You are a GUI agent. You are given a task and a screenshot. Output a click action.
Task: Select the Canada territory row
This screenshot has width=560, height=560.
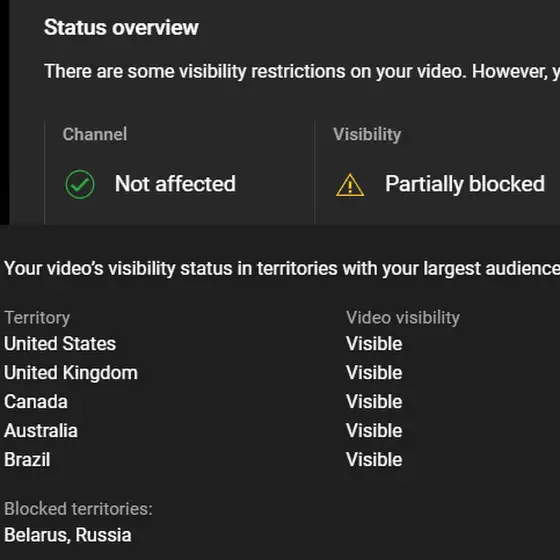point(280,402)
